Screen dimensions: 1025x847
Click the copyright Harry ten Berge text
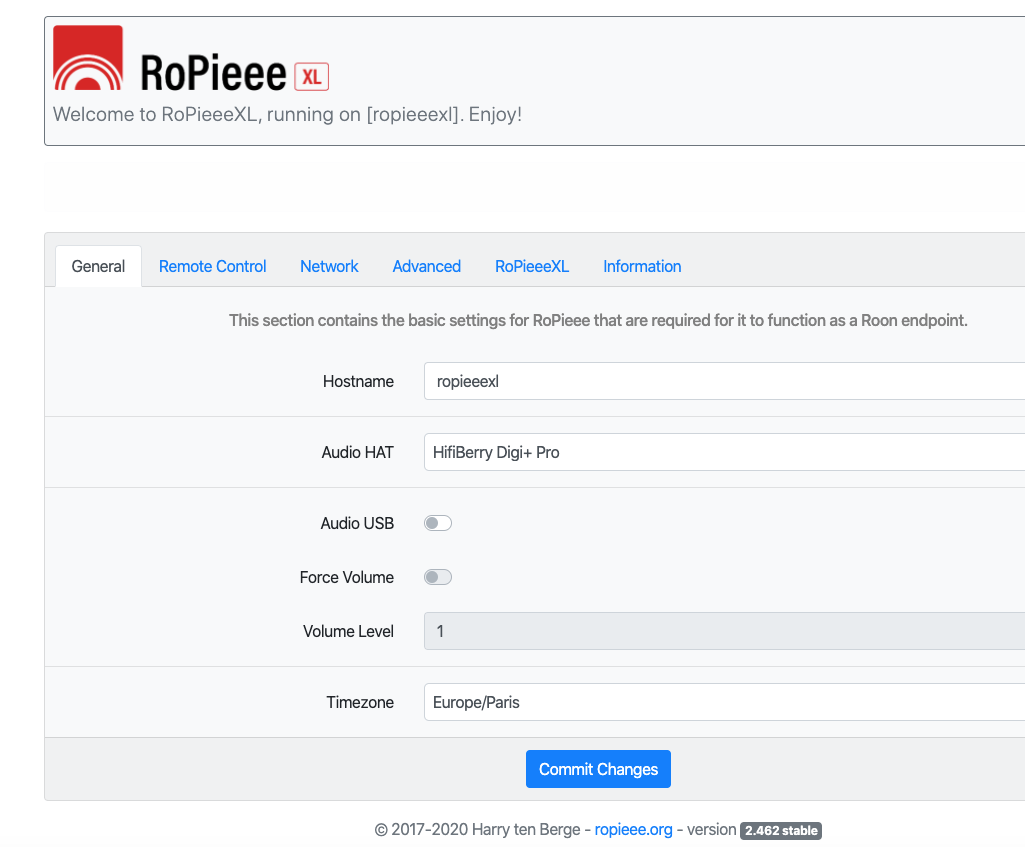pos(477,829)
